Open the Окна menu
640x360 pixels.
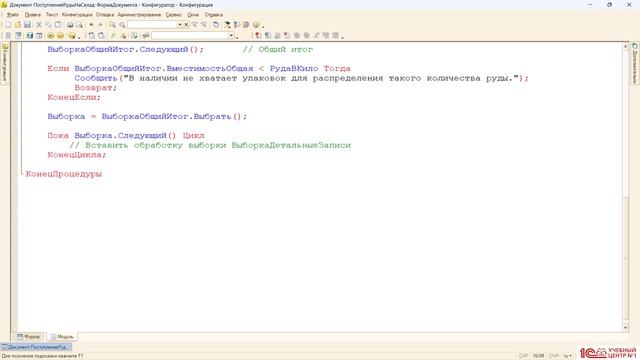(x=193, y=15)
